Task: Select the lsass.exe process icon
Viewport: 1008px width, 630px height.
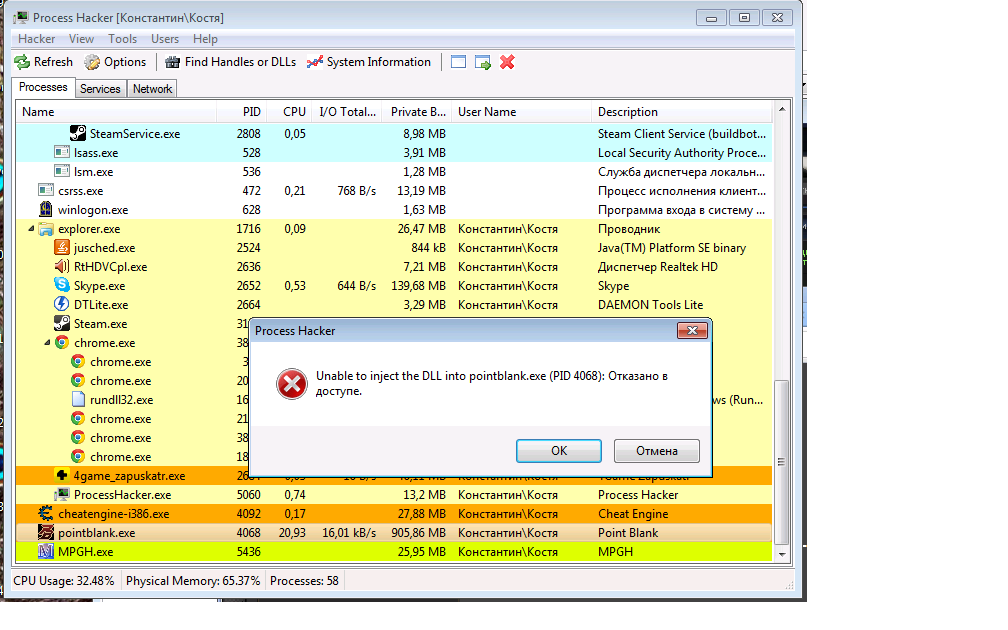Action: tap(62, 152)
